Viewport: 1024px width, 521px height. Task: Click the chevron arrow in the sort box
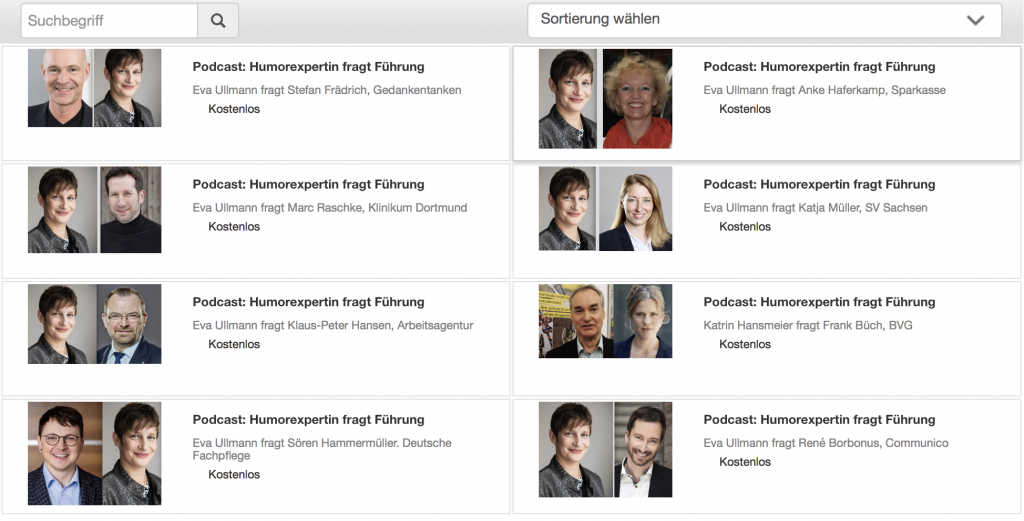click(x=975, y=20)
